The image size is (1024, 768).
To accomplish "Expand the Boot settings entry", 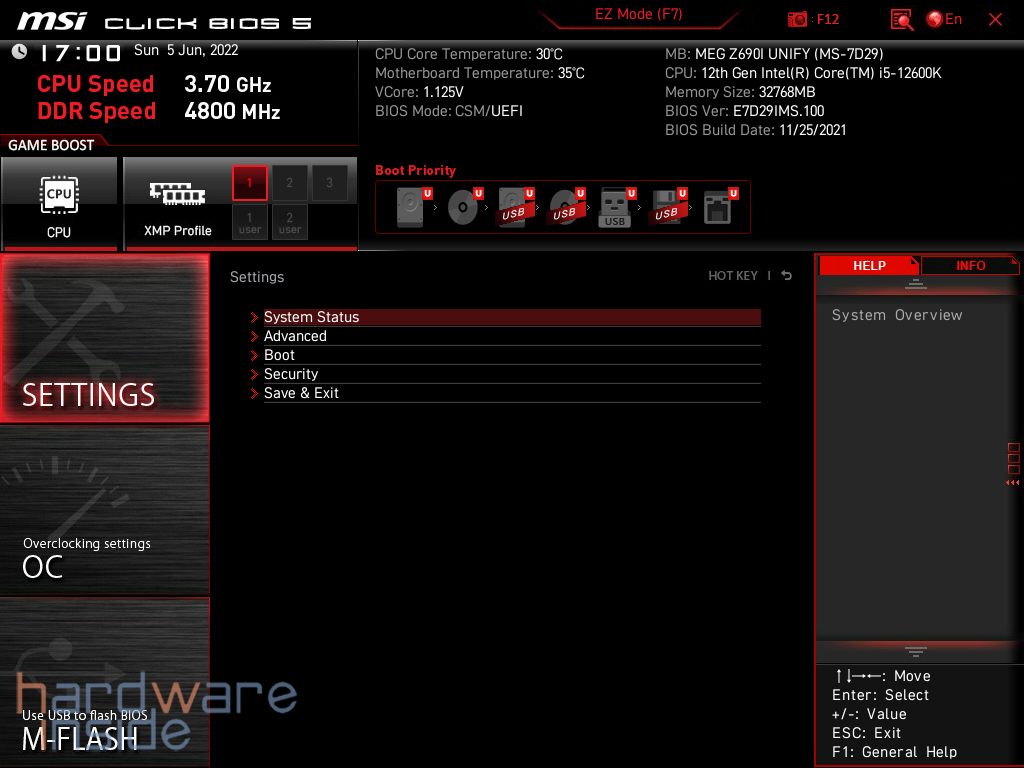I will click(278, 355).
